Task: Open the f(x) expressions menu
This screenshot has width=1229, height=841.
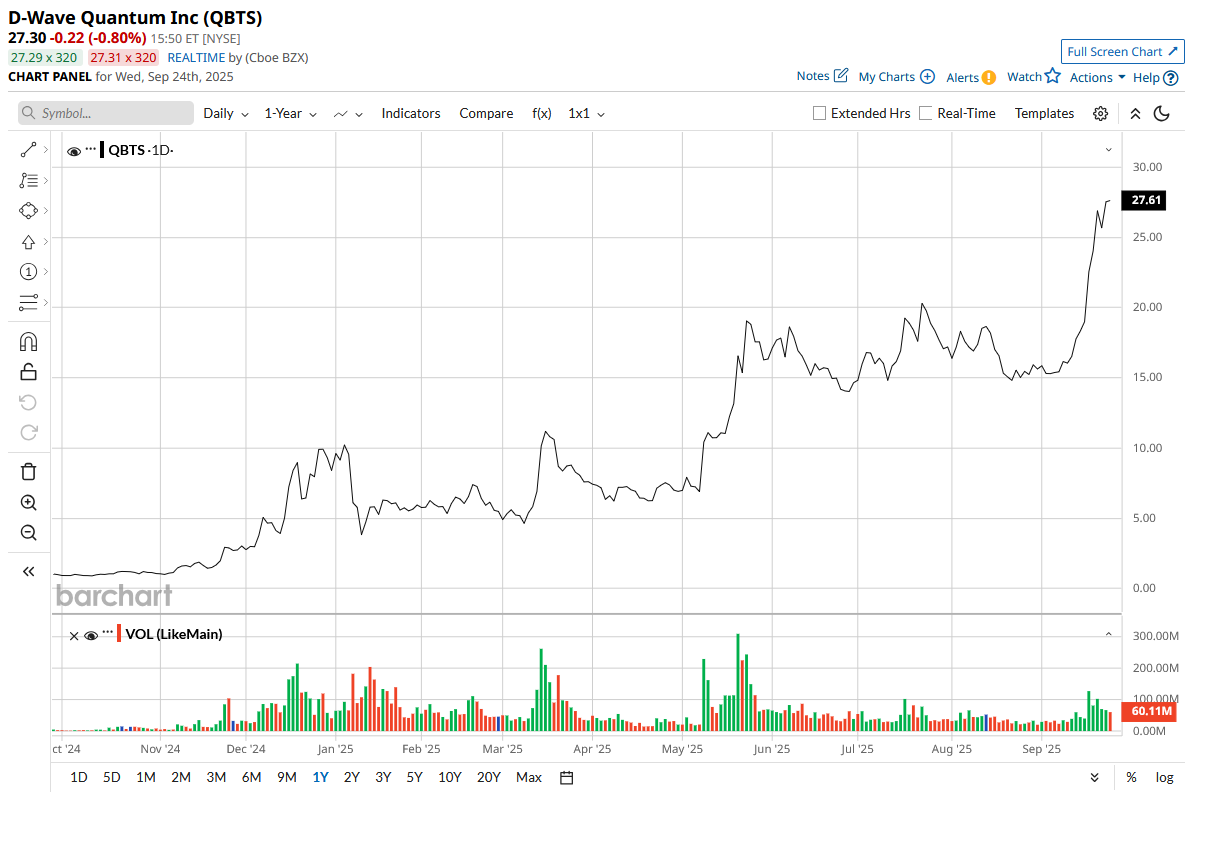Action: [x=542, y=114]
